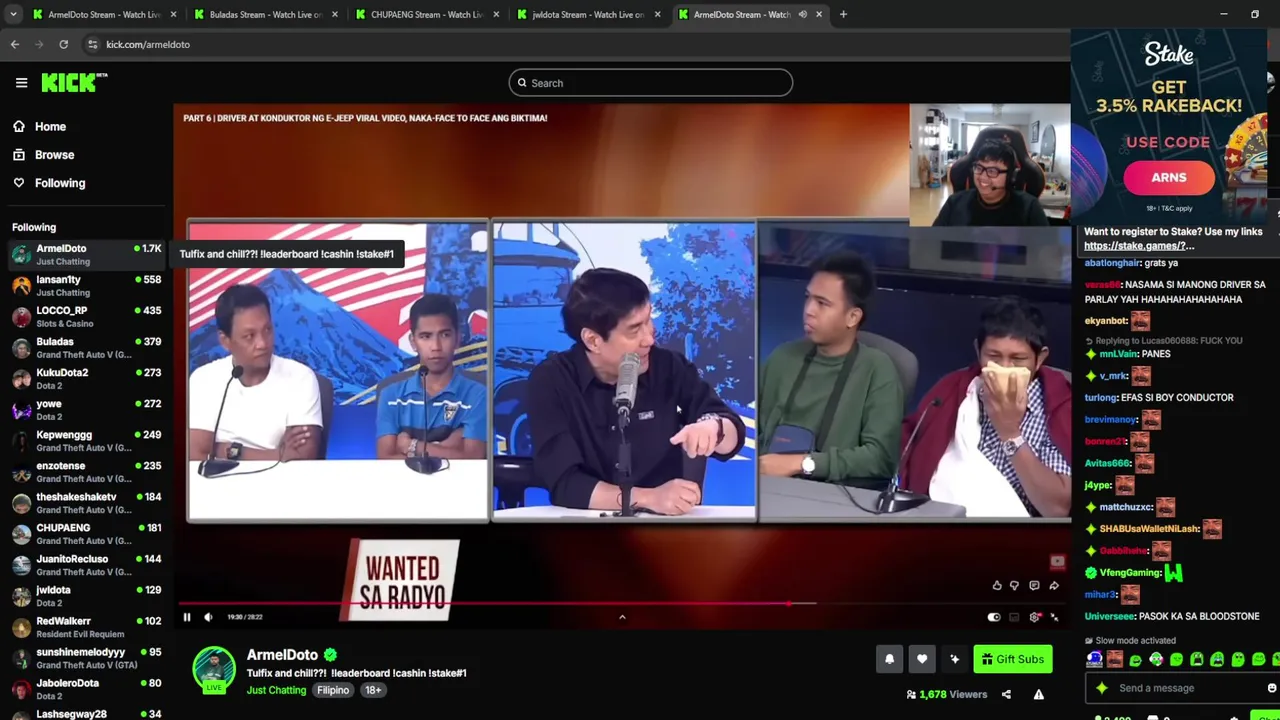
Task: Open RedWalkerr channel in sidebar
Action: pos(86,627)
